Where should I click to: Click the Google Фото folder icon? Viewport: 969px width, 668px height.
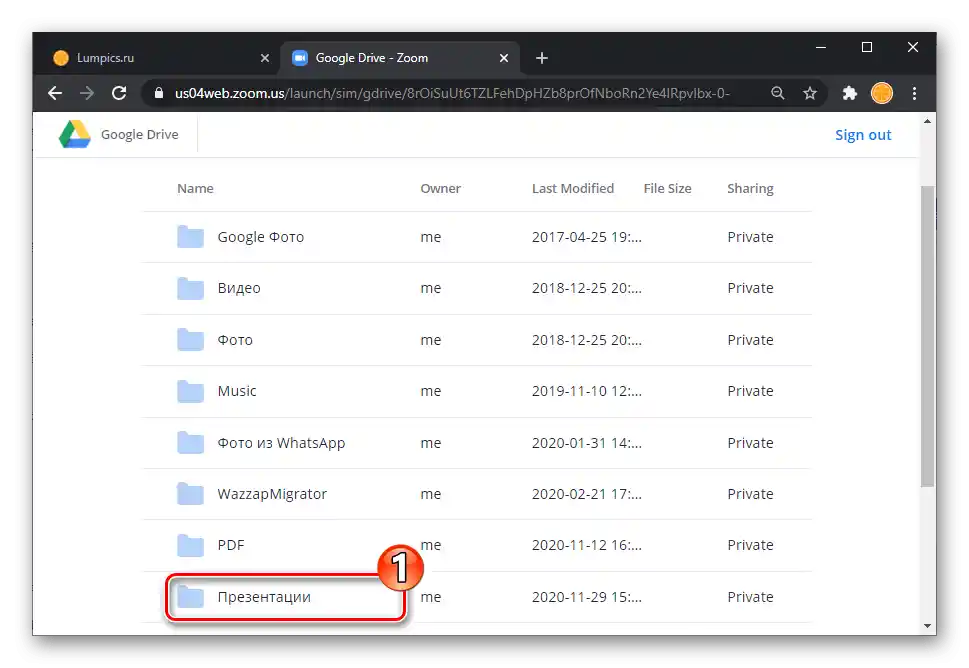tap(190, 237)
